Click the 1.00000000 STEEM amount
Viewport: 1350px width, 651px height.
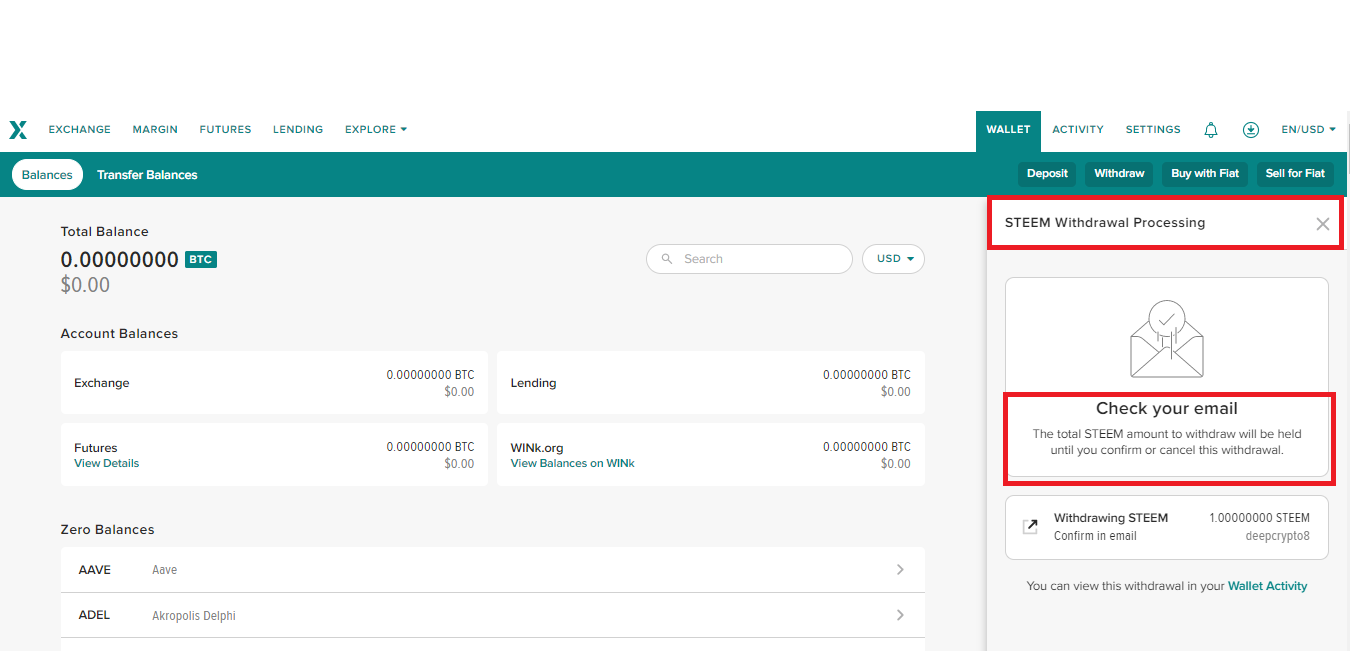(1259, 518)
